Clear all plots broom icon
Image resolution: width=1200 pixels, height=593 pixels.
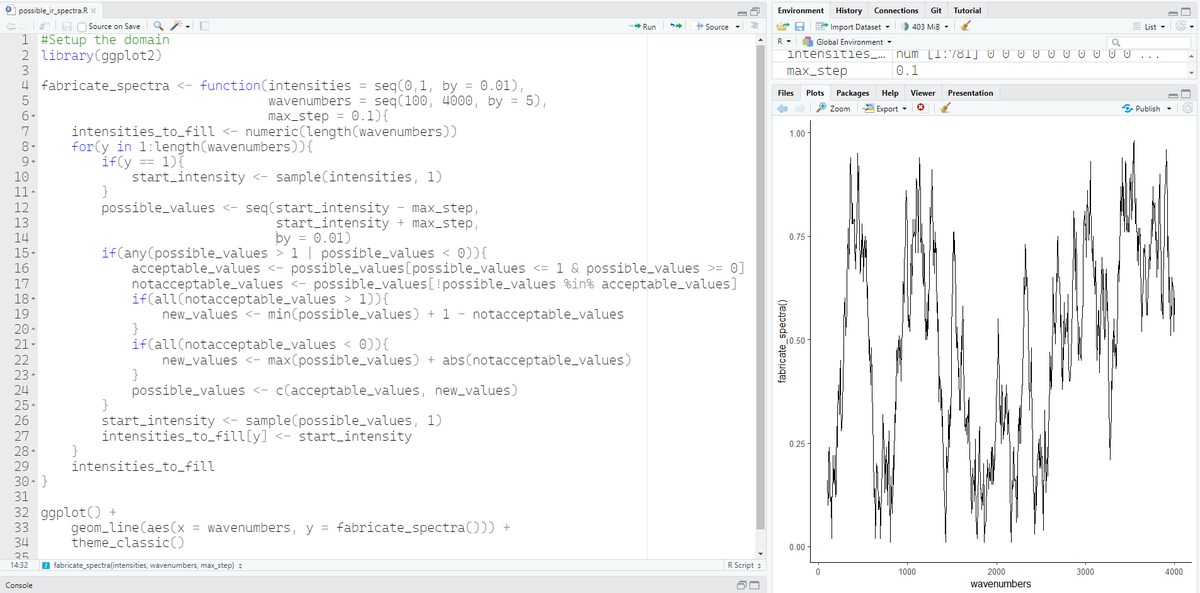(x=945, y=107)
